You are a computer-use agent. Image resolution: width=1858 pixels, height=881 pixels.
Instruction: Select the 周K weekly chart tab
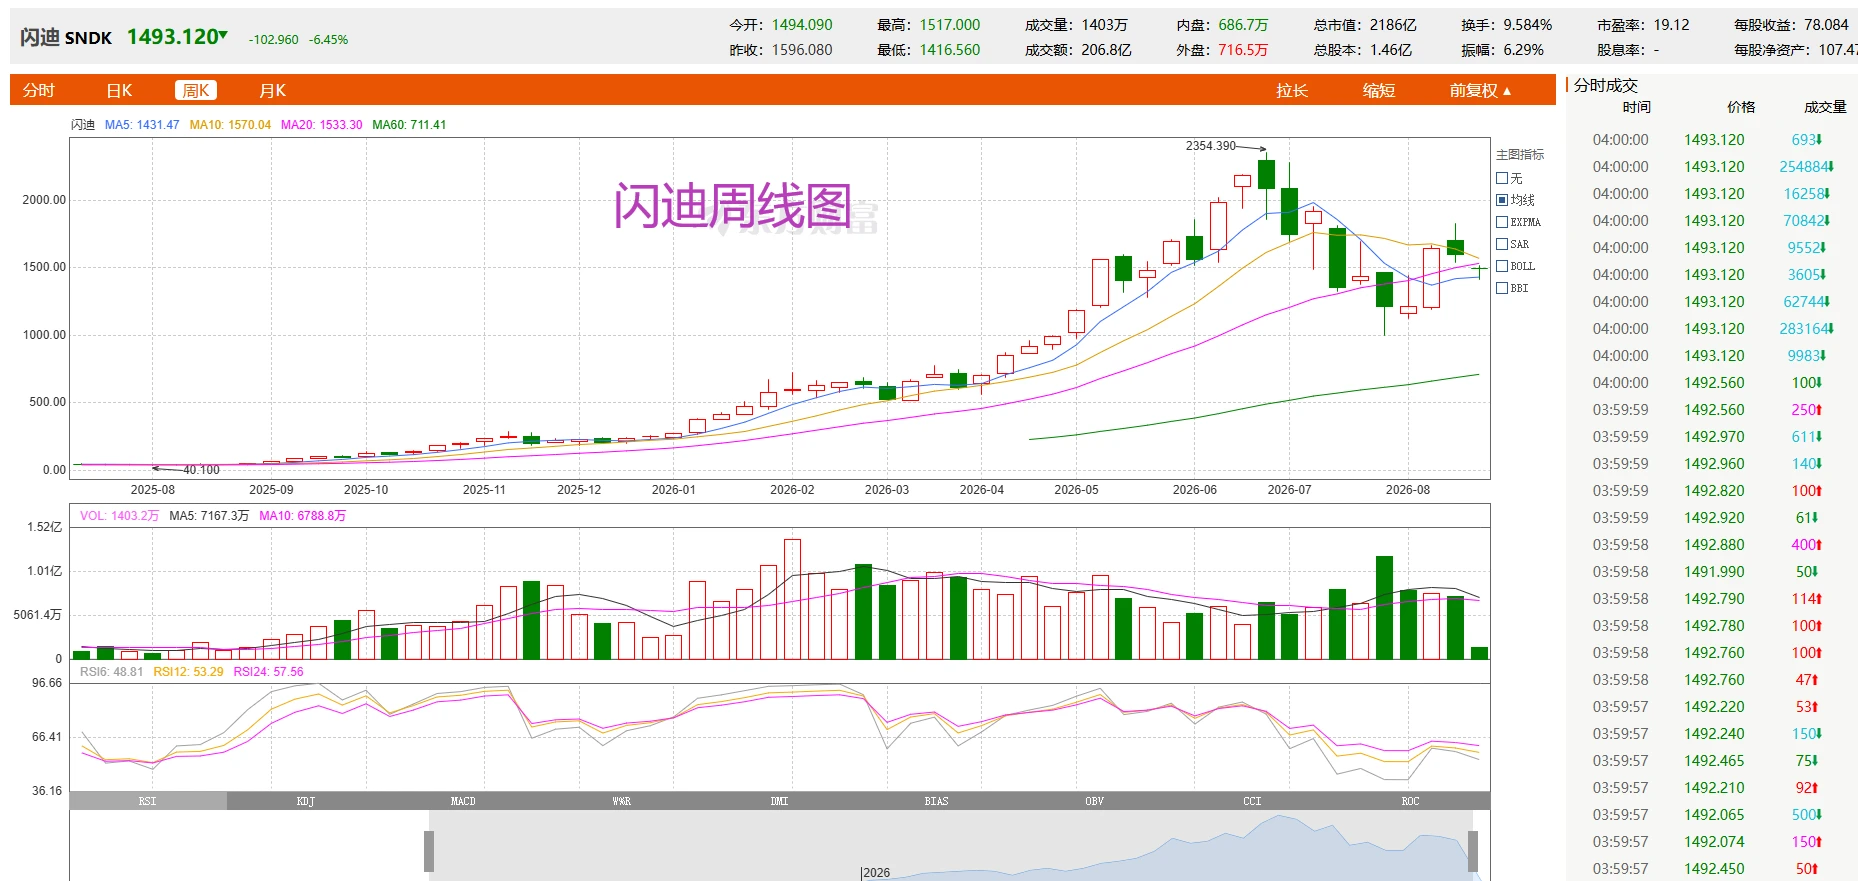(196, 91)
